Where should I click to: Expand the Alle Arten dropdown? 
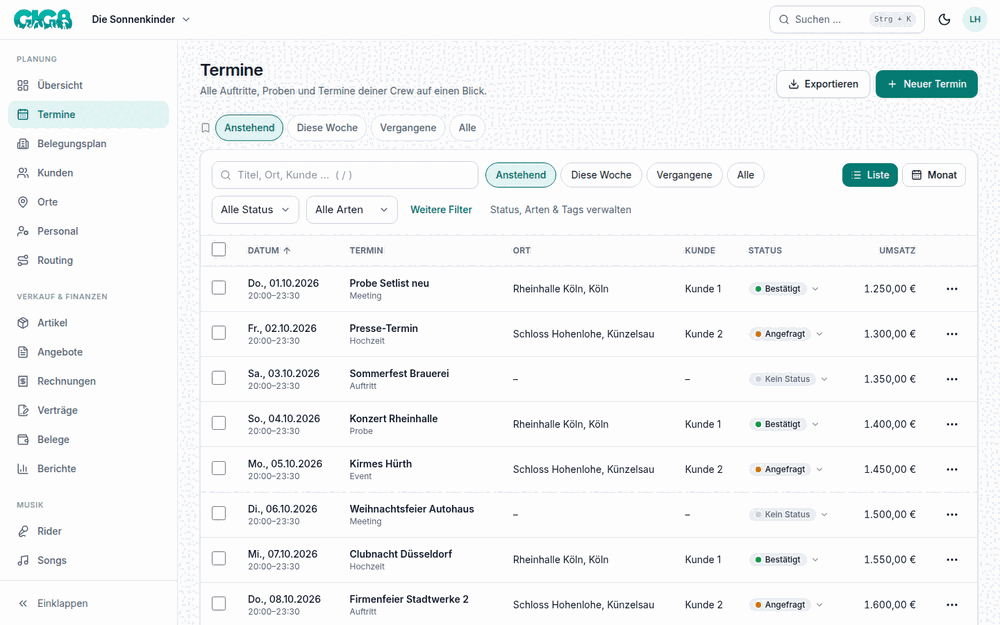click(x=352, y=210)
